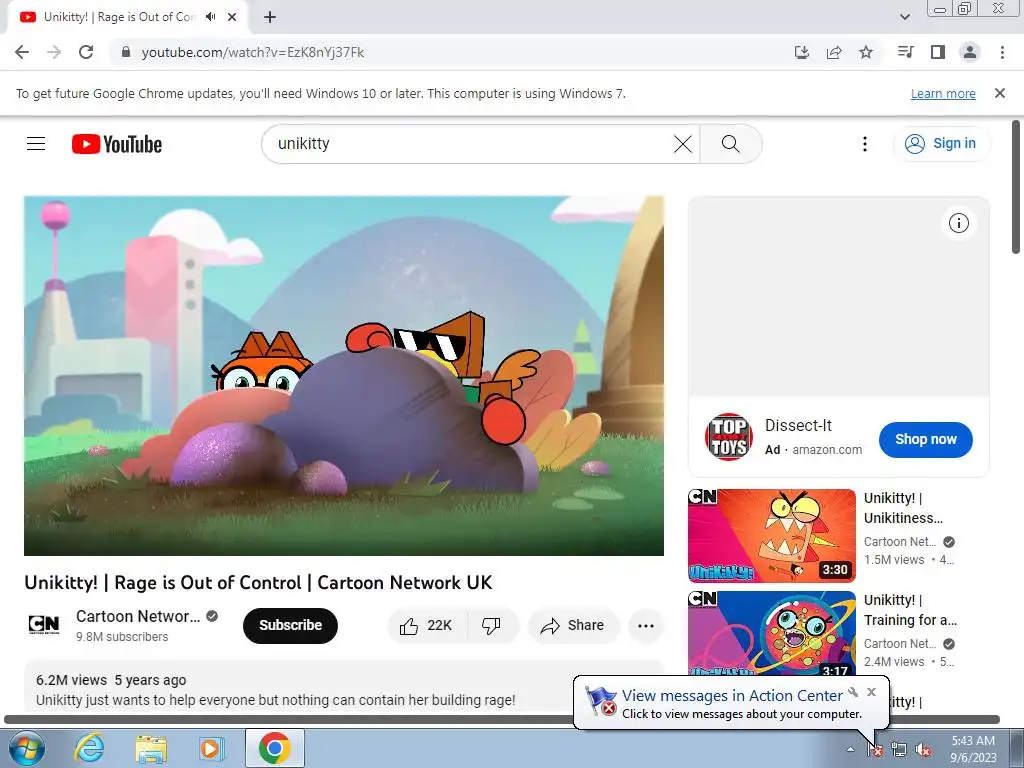This screenshot has height=768, width=1024.
Task: Close the Unikitty YouTube tab
Action: [x=232, y=17]
